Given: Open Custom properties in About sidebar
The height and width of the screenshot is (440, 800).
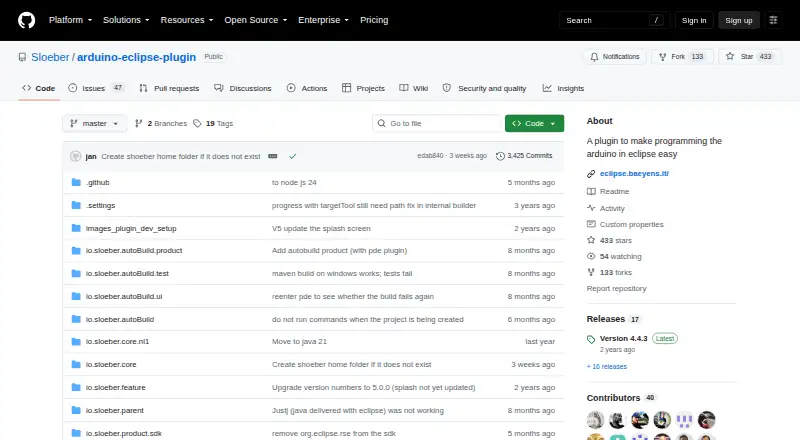Looking at the screenshot, I should (x=625, y=224).
